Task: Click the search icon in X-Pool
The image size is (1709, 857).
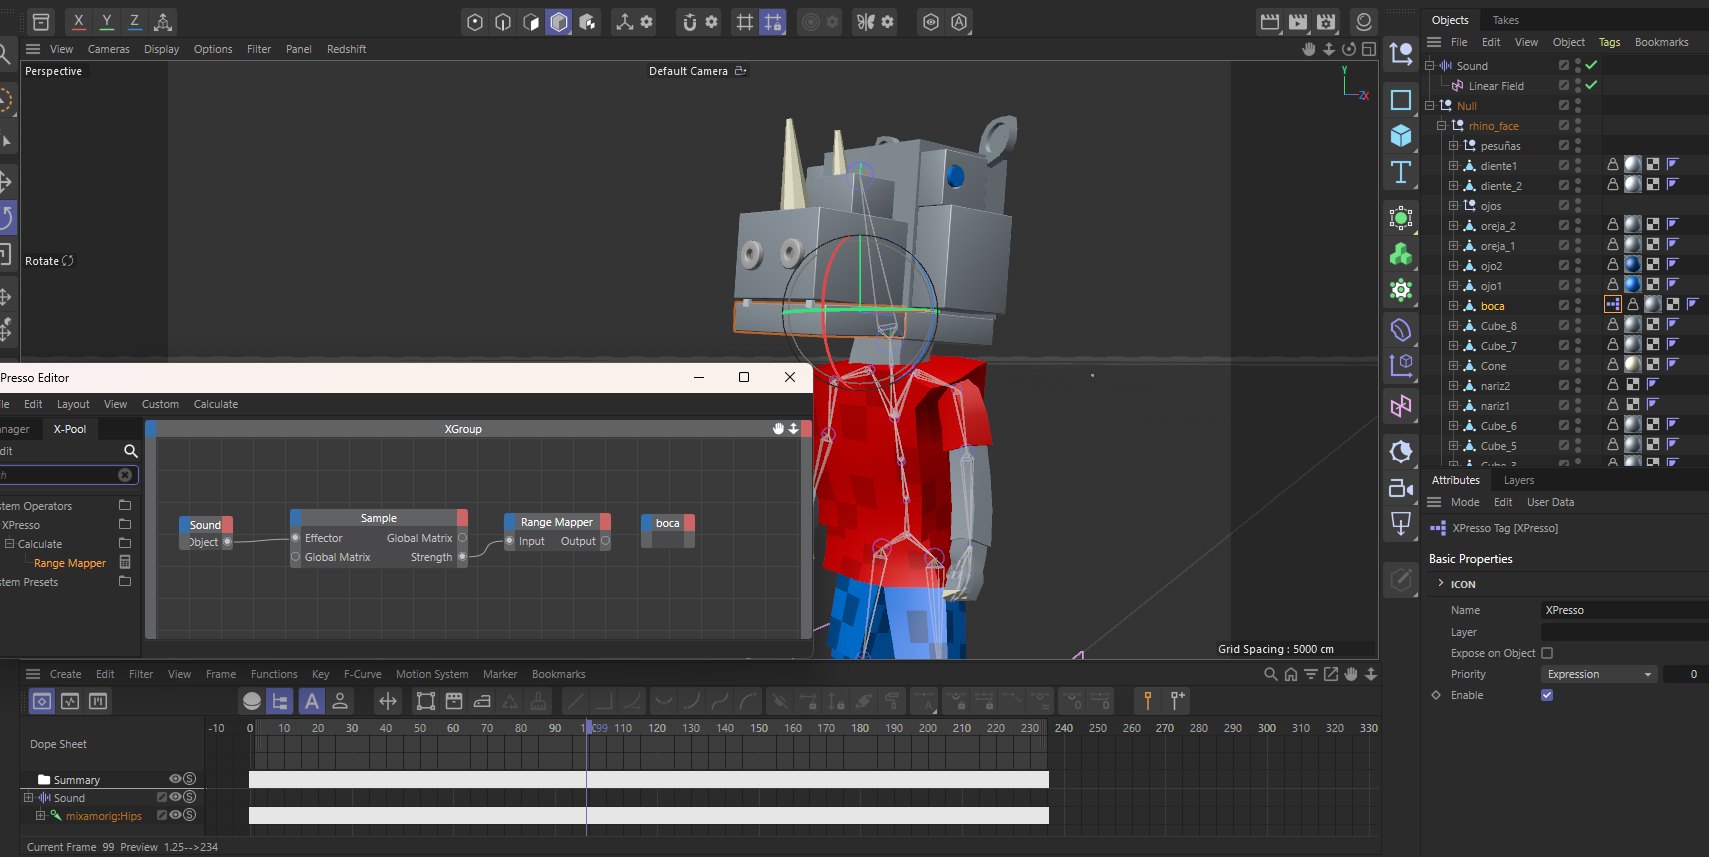Action: point(130,451)
